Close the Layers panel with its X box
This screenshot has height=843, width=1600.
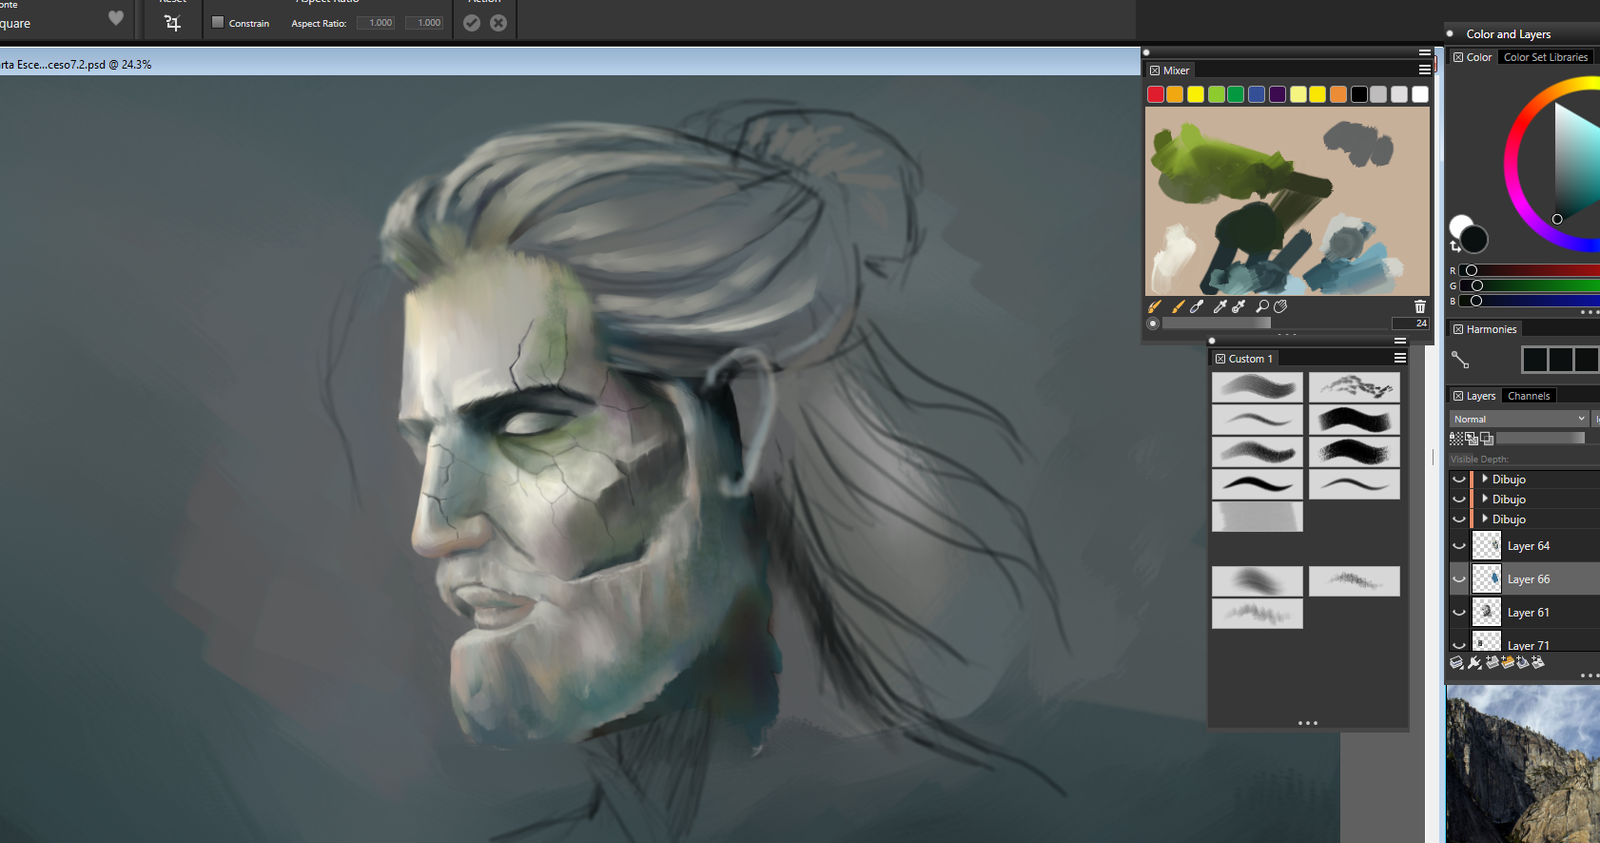pyautogui.click(x=1458, y=397)
